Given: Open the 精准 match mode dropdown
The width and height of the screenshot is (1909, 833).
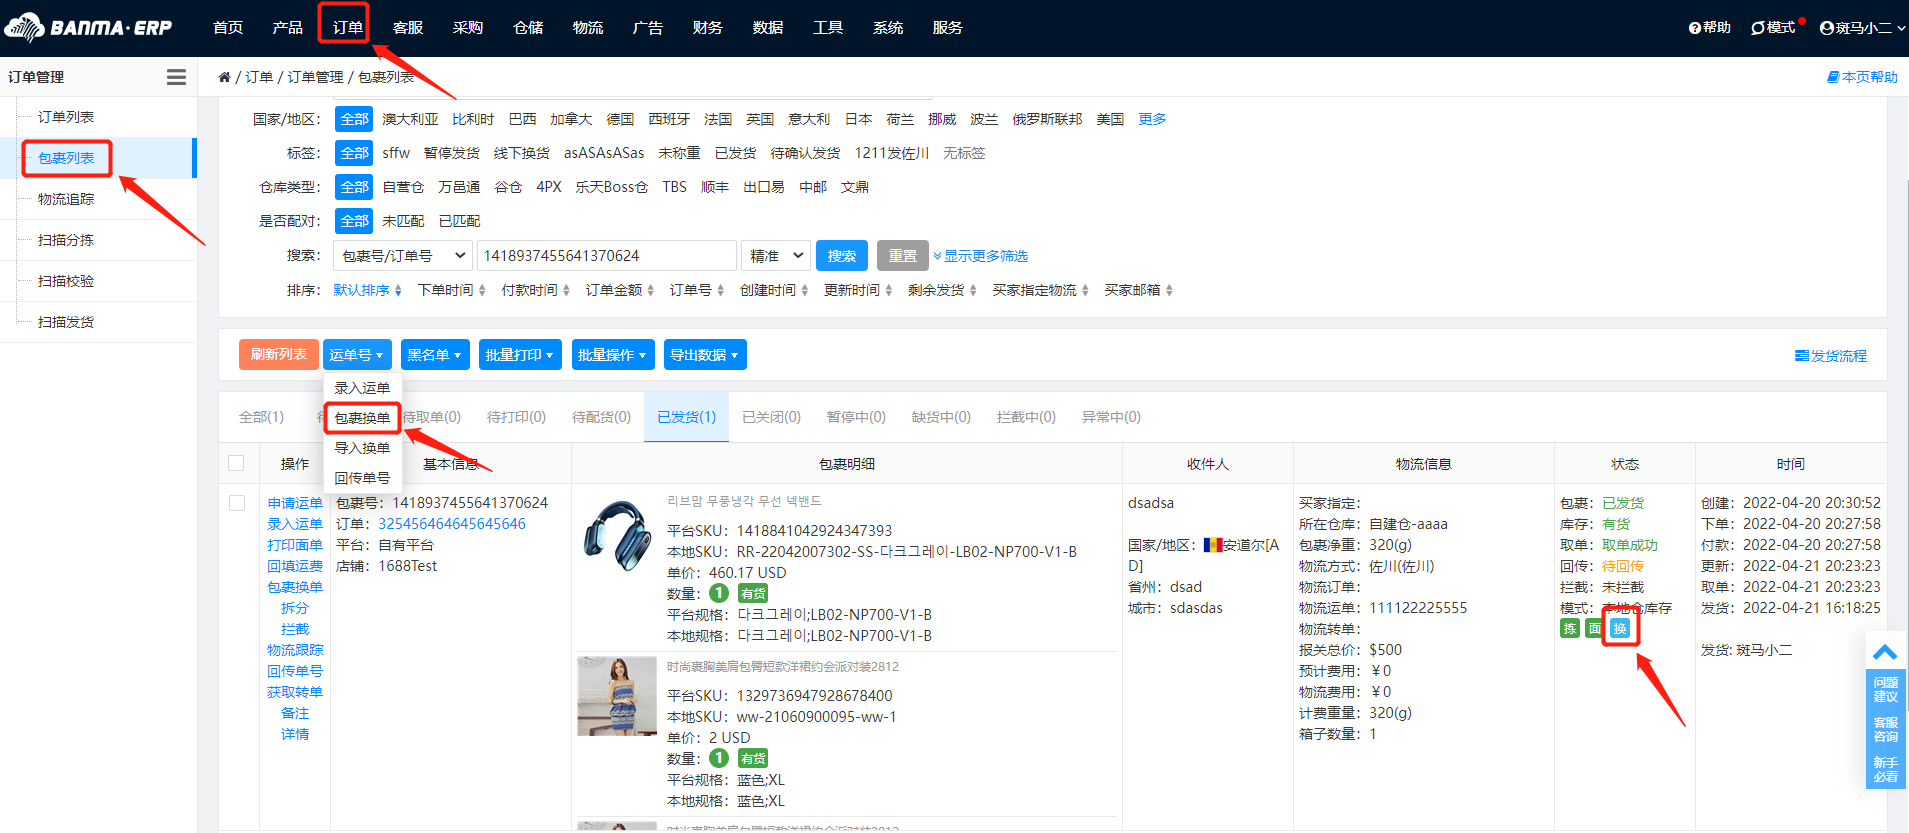Looking at the screenshot, I should coord(776,256).
